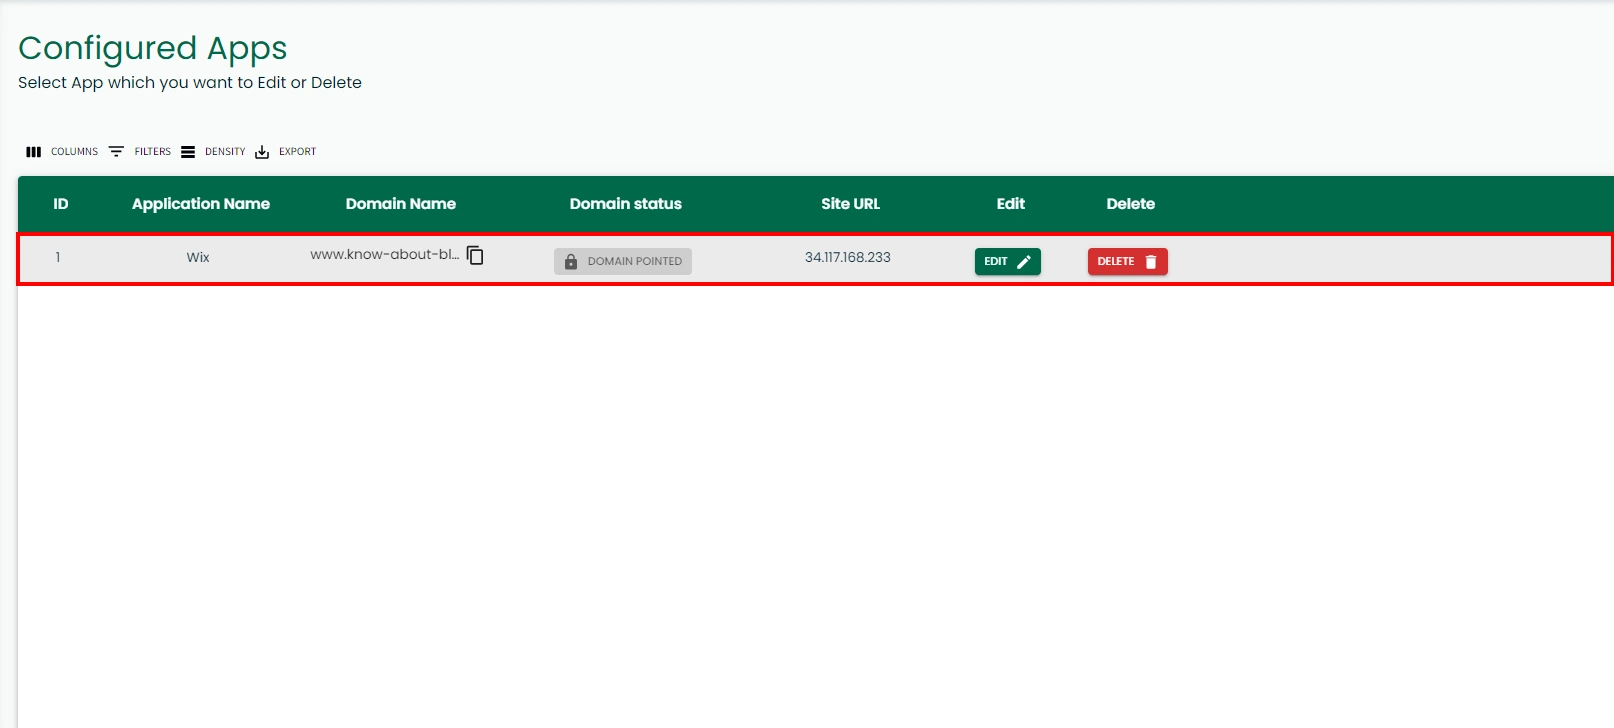
Task: Click the Edit button for Wix
Action: 1008,261
